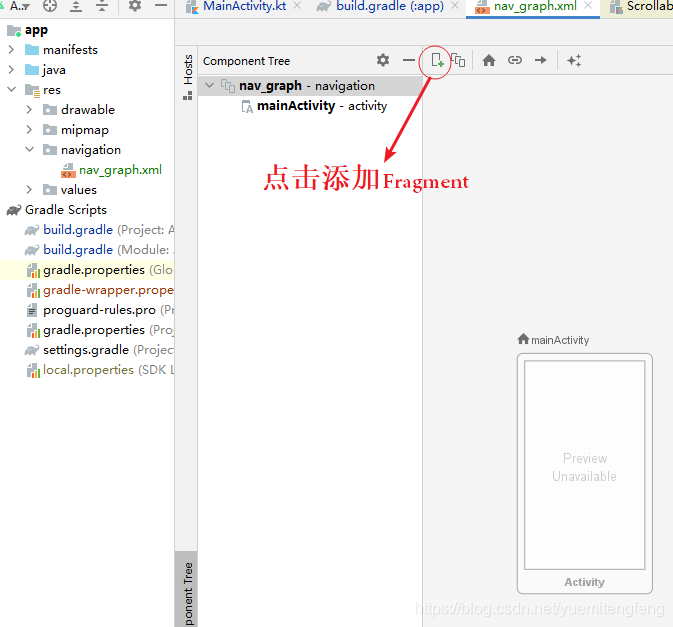Minimize the Component Tree panel

[409, 61]
